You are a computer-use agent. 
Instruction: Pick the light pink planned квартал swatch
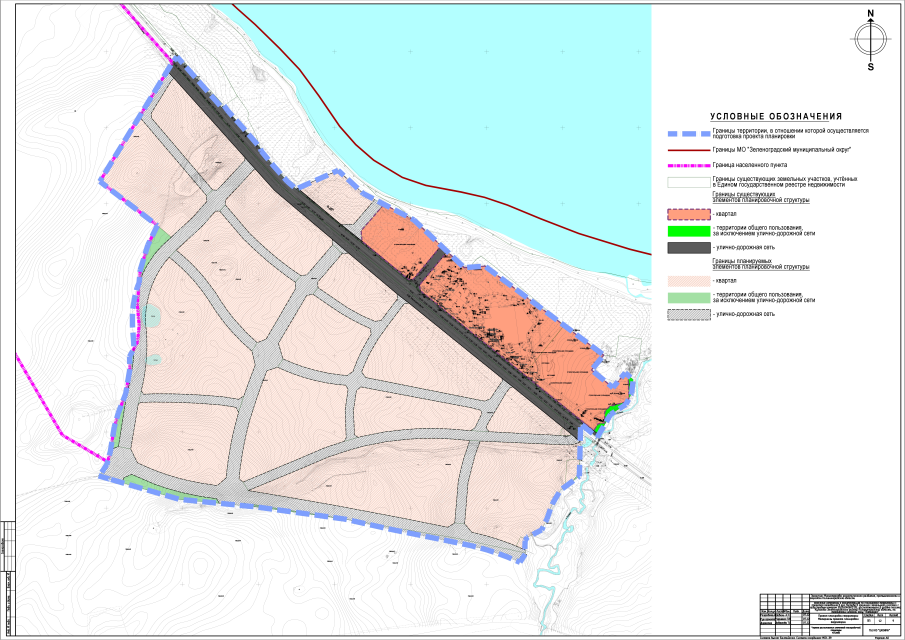(x=688, y=281)
